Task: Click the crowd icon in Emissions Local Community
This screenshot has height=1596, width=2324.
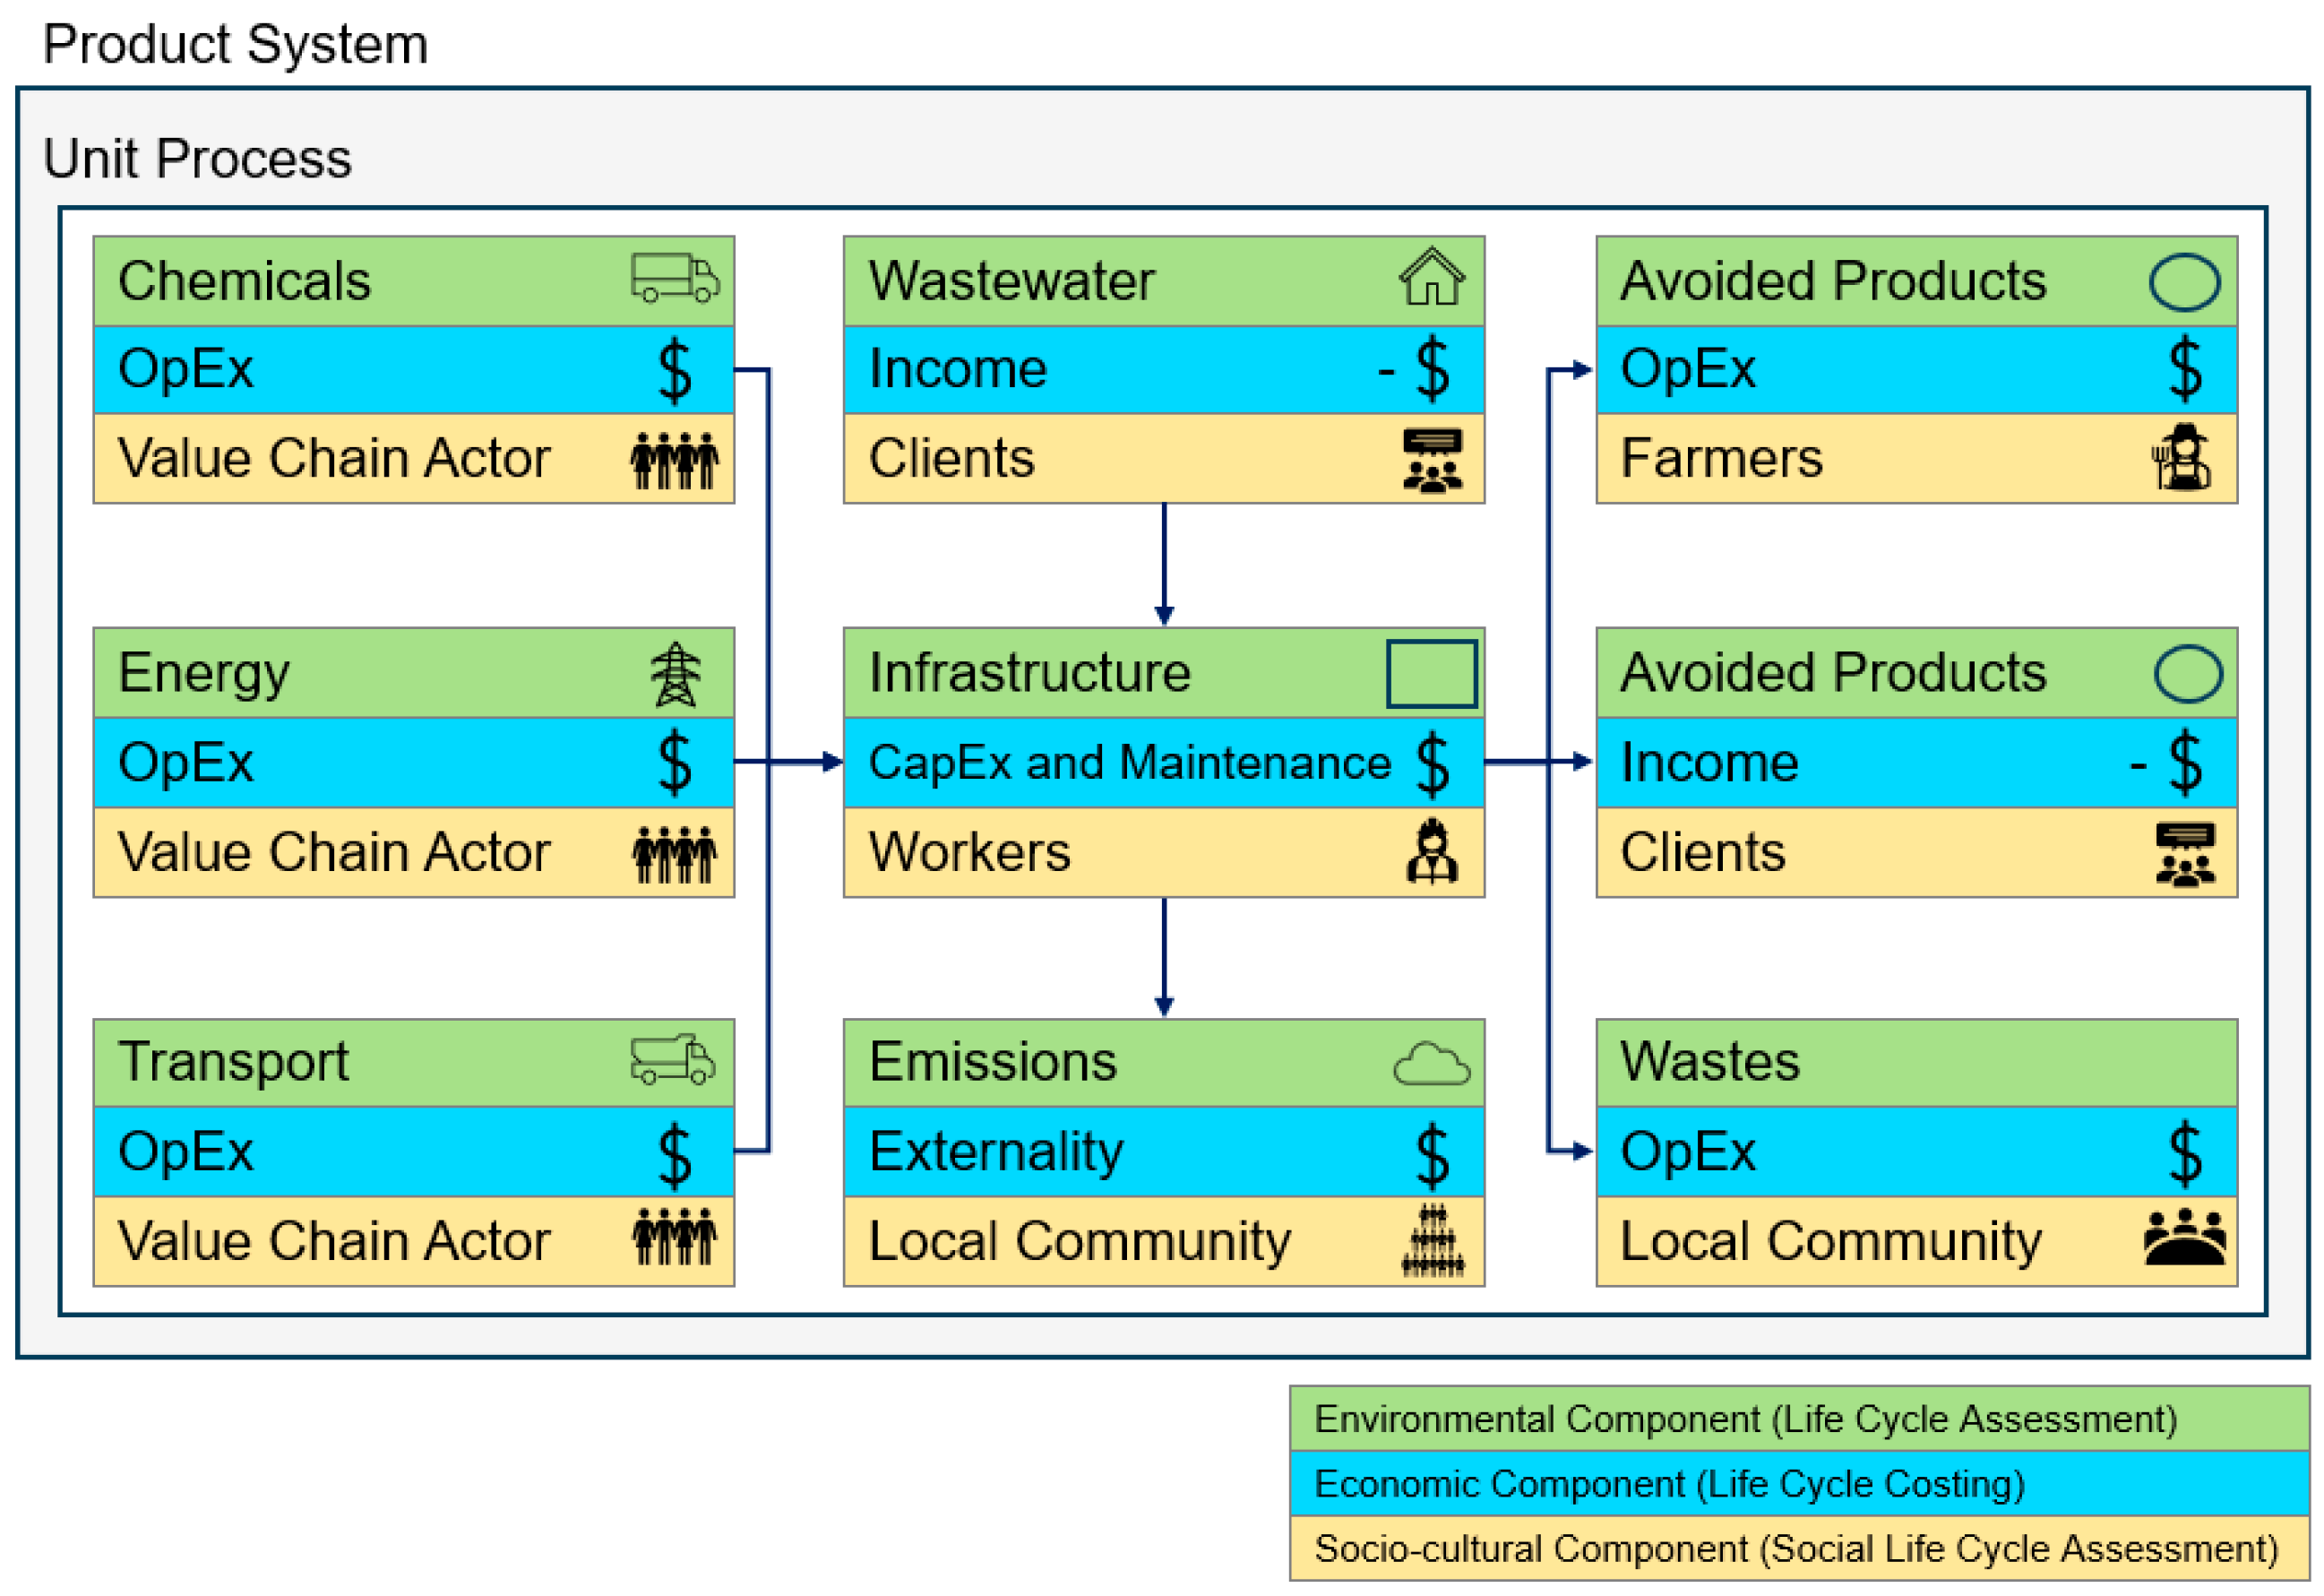Action: point(1432,1242)
